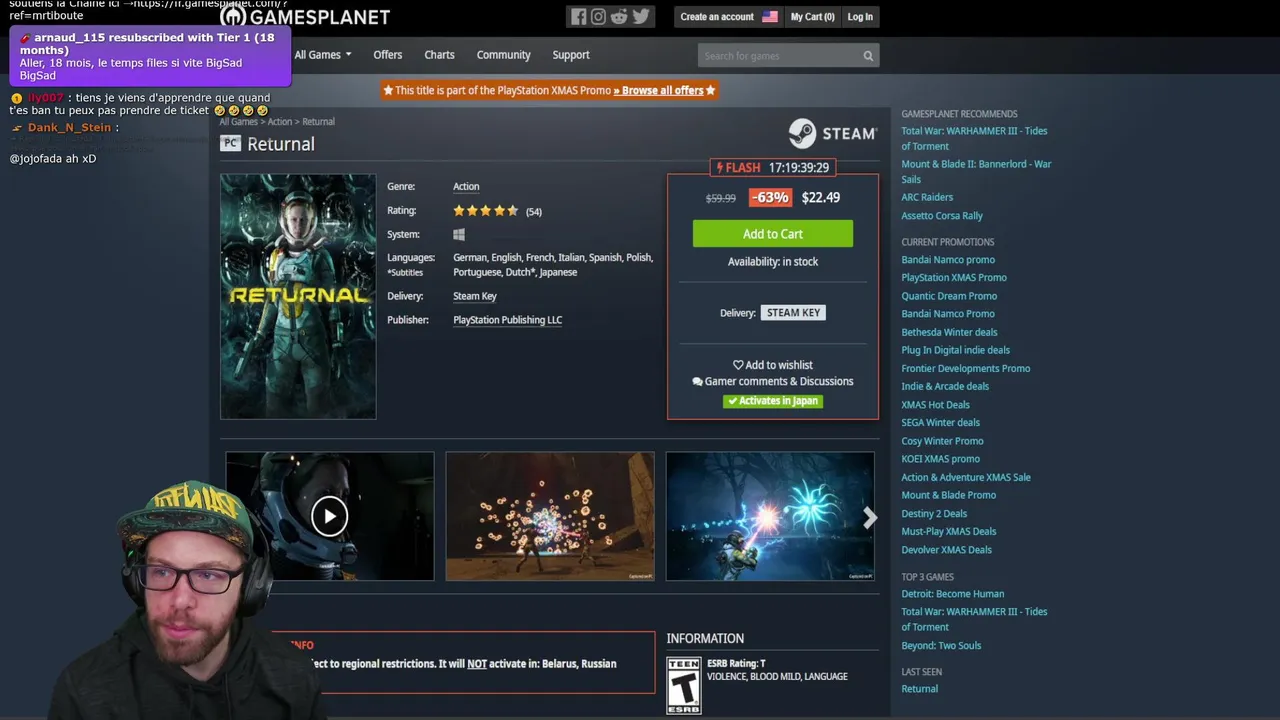Image resolution: width=1280 pixels, height=720 pixels.
Task: Click the US flag region selector
Action: 770,17
